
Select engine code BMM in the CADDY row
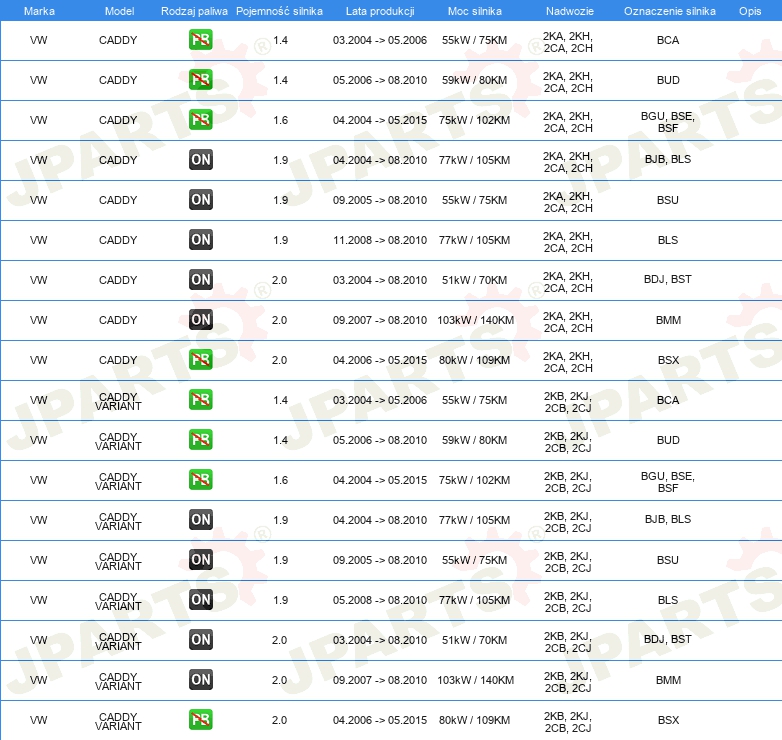point(668,320)
